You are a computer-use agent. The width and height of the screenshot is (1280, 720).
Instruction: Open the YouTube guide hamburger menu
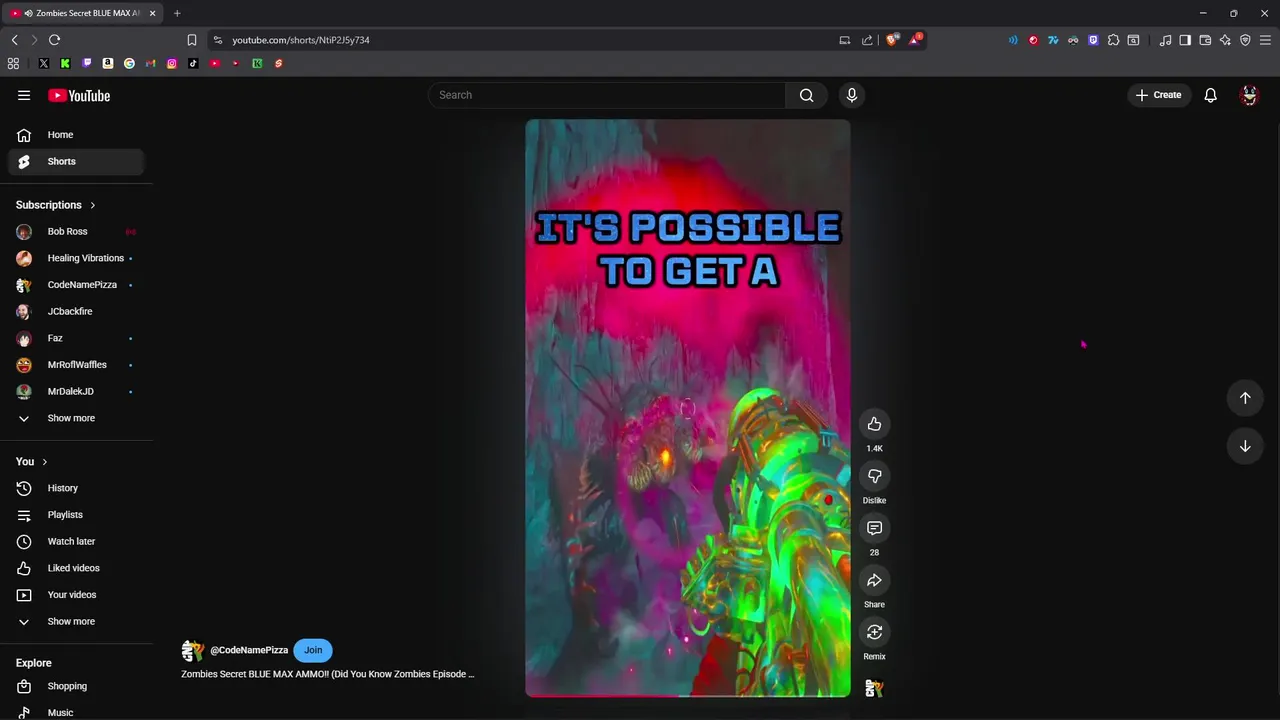pyautogui.click(x=24, y=95)
